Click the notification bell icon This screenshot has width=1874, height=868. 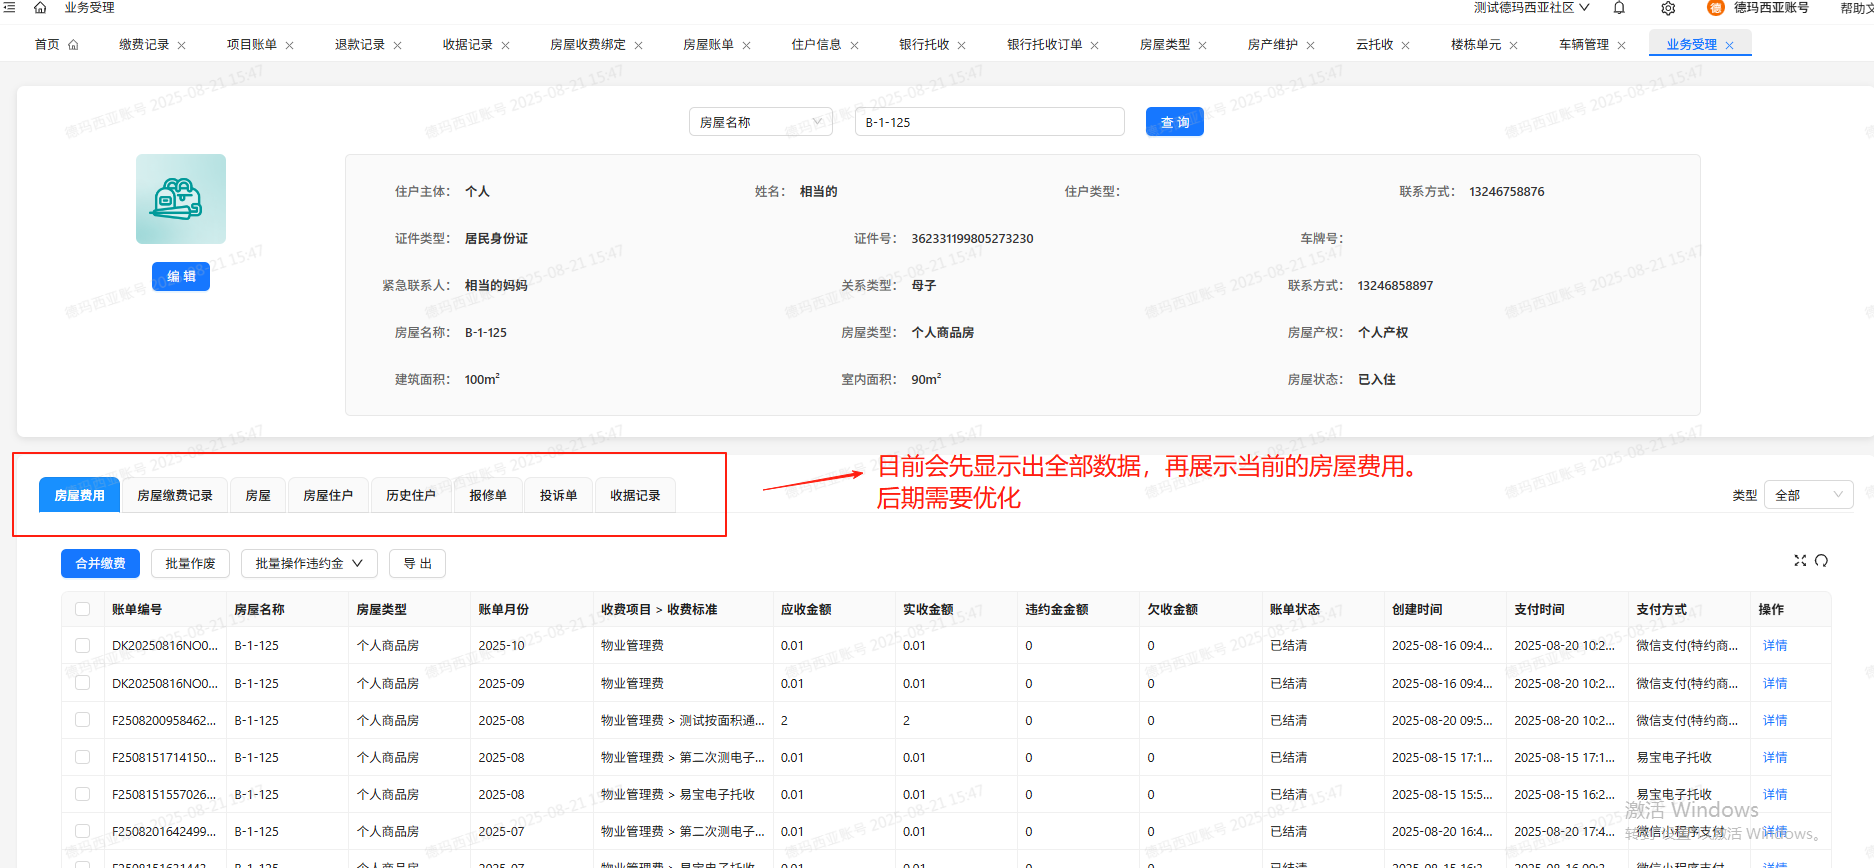1619,8
